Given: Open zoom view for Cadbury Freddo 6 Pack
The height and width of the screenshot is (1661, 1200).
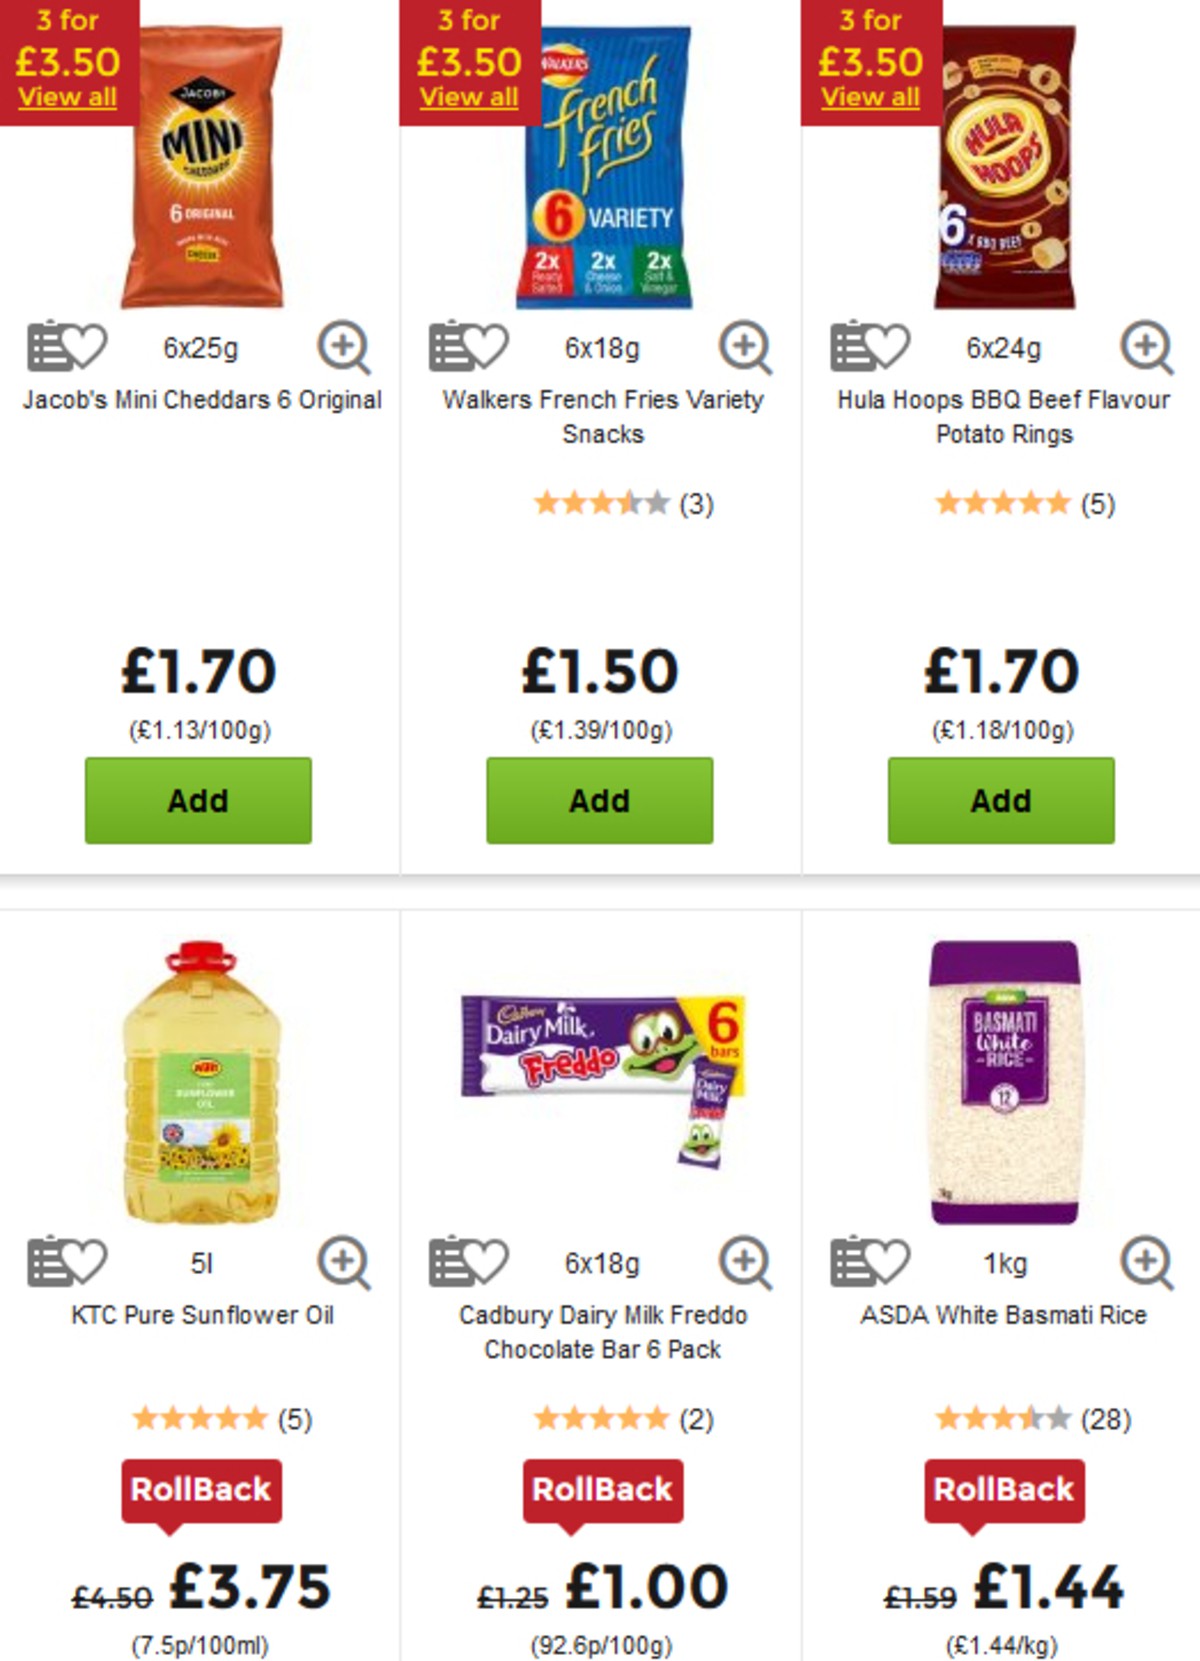Looking at the screenshot, I should pos(746,1263).
